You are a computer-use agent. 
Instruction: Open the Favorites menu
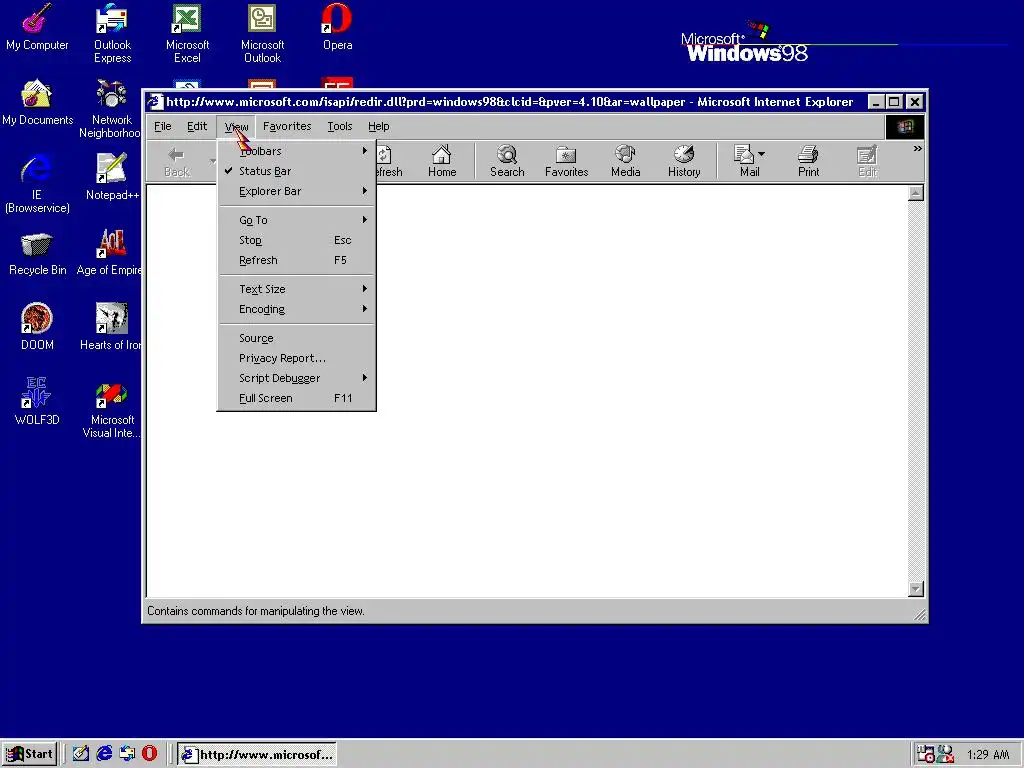click(287, 126)
